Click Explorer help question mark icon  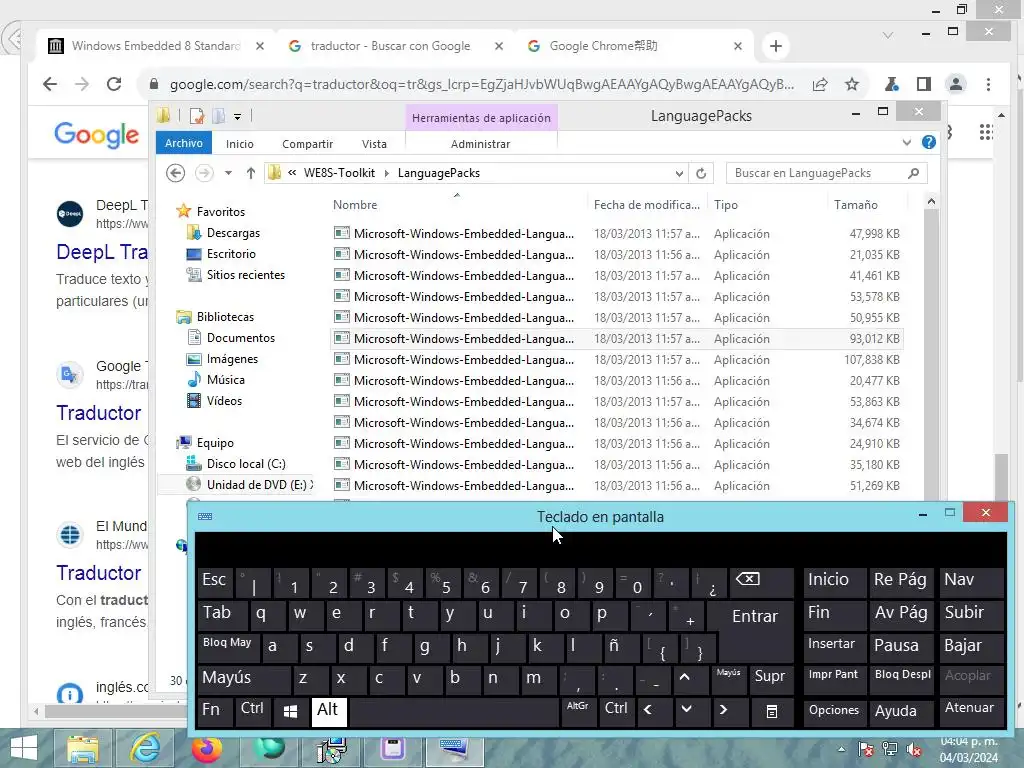[929, 142]
